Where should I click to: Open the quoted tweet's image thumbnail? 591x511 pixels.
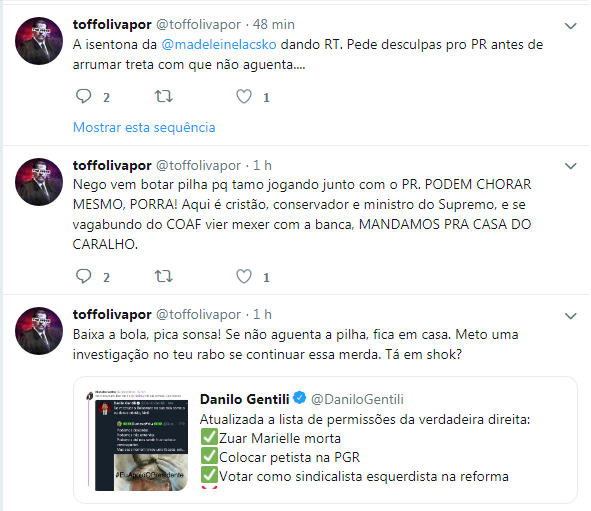click(138, 441)
